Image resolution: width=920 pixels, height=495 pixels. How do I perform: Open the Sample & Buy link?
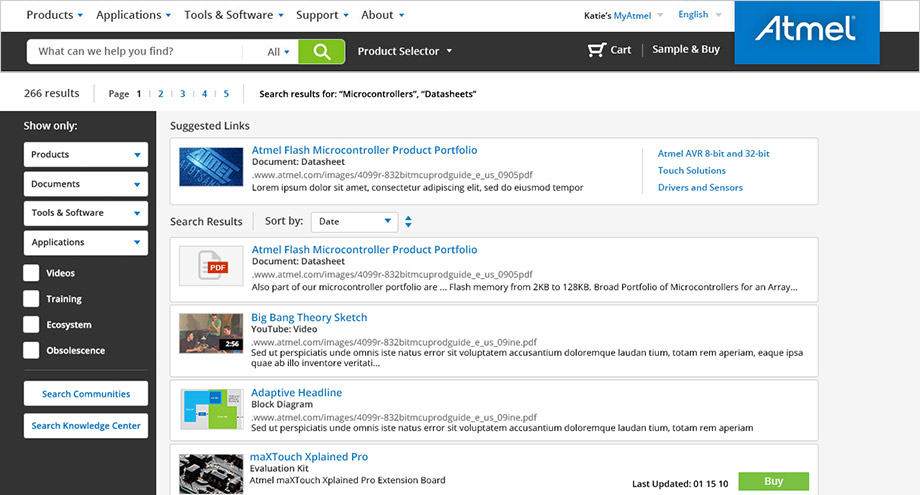point(686,50)
